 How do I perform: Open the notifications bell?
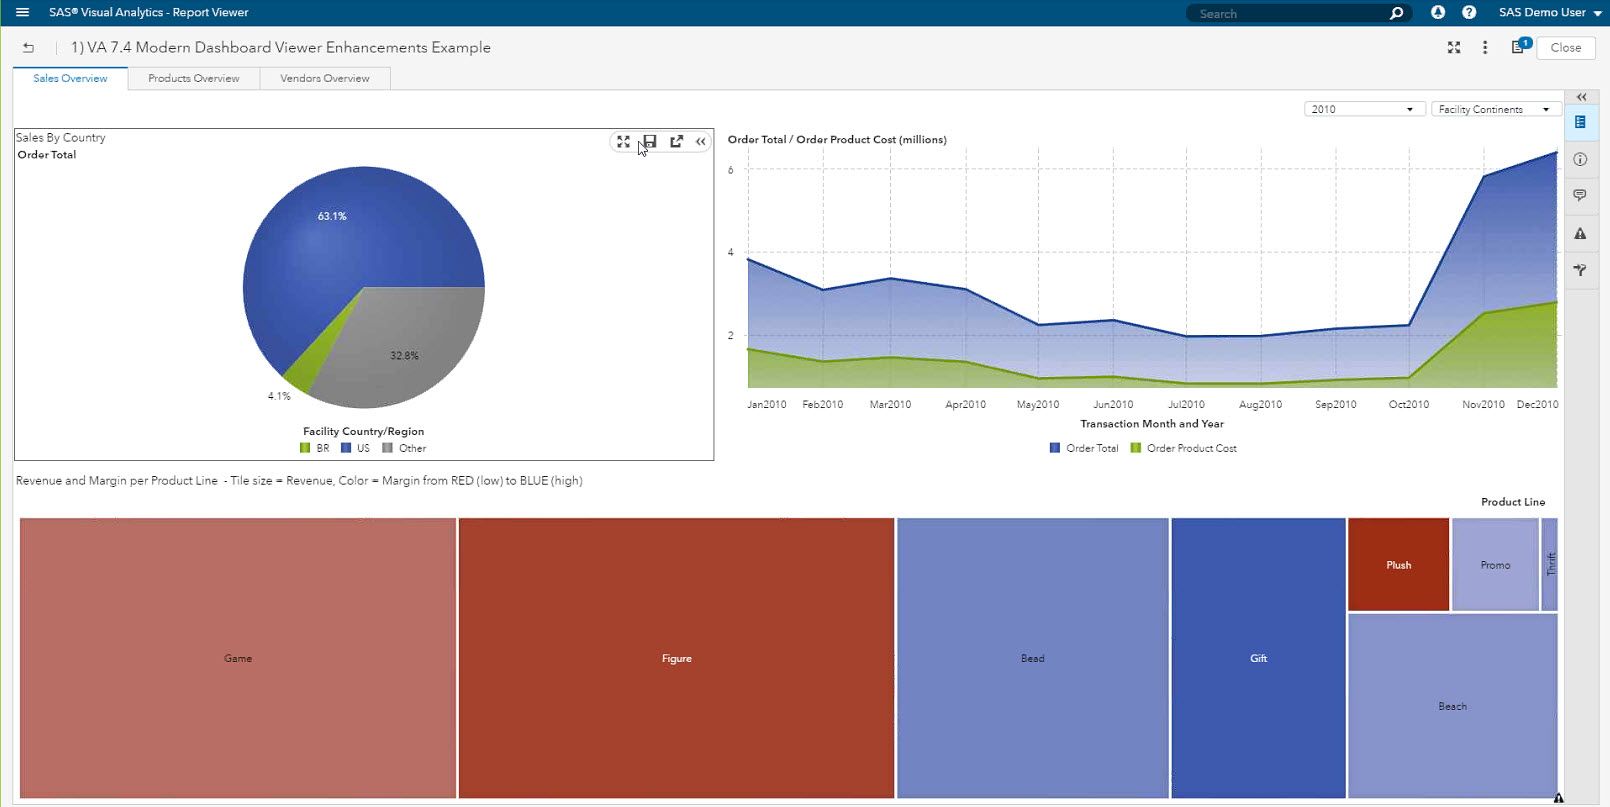click(1438, 12)
